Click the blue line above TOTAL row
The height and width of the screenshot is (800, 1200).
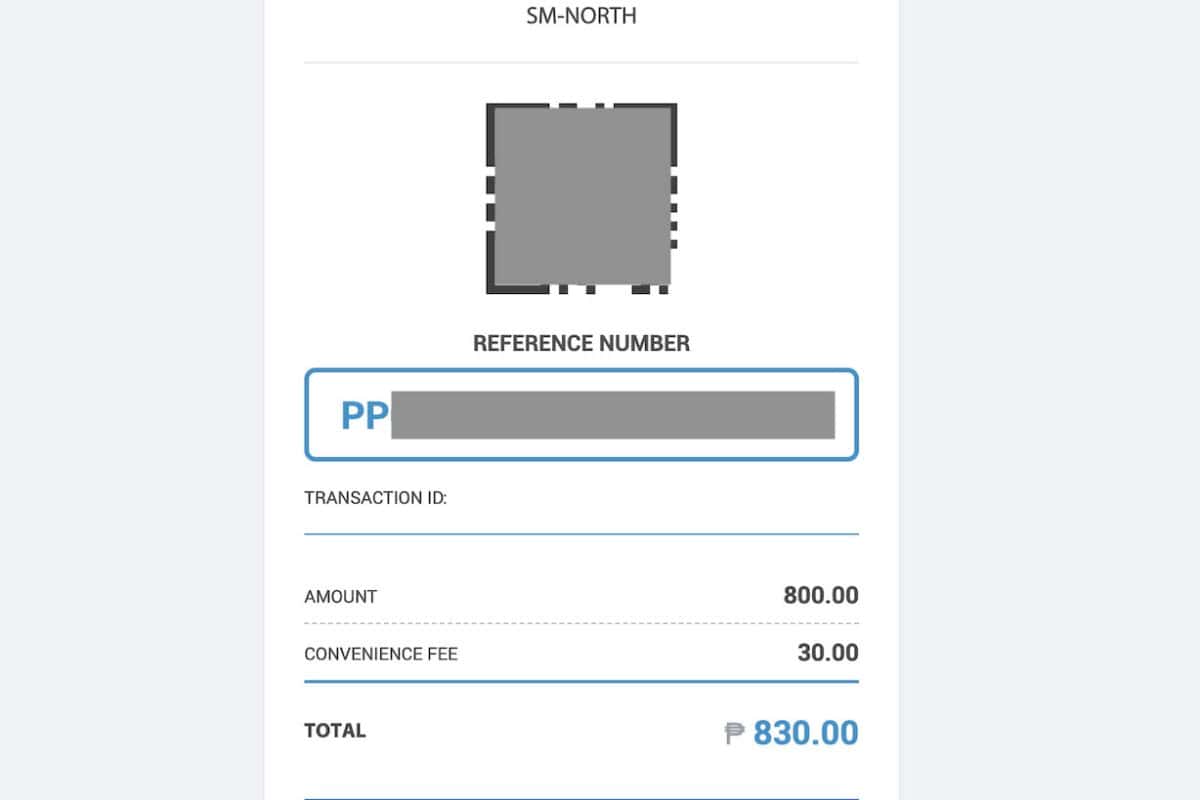point(581,681)
